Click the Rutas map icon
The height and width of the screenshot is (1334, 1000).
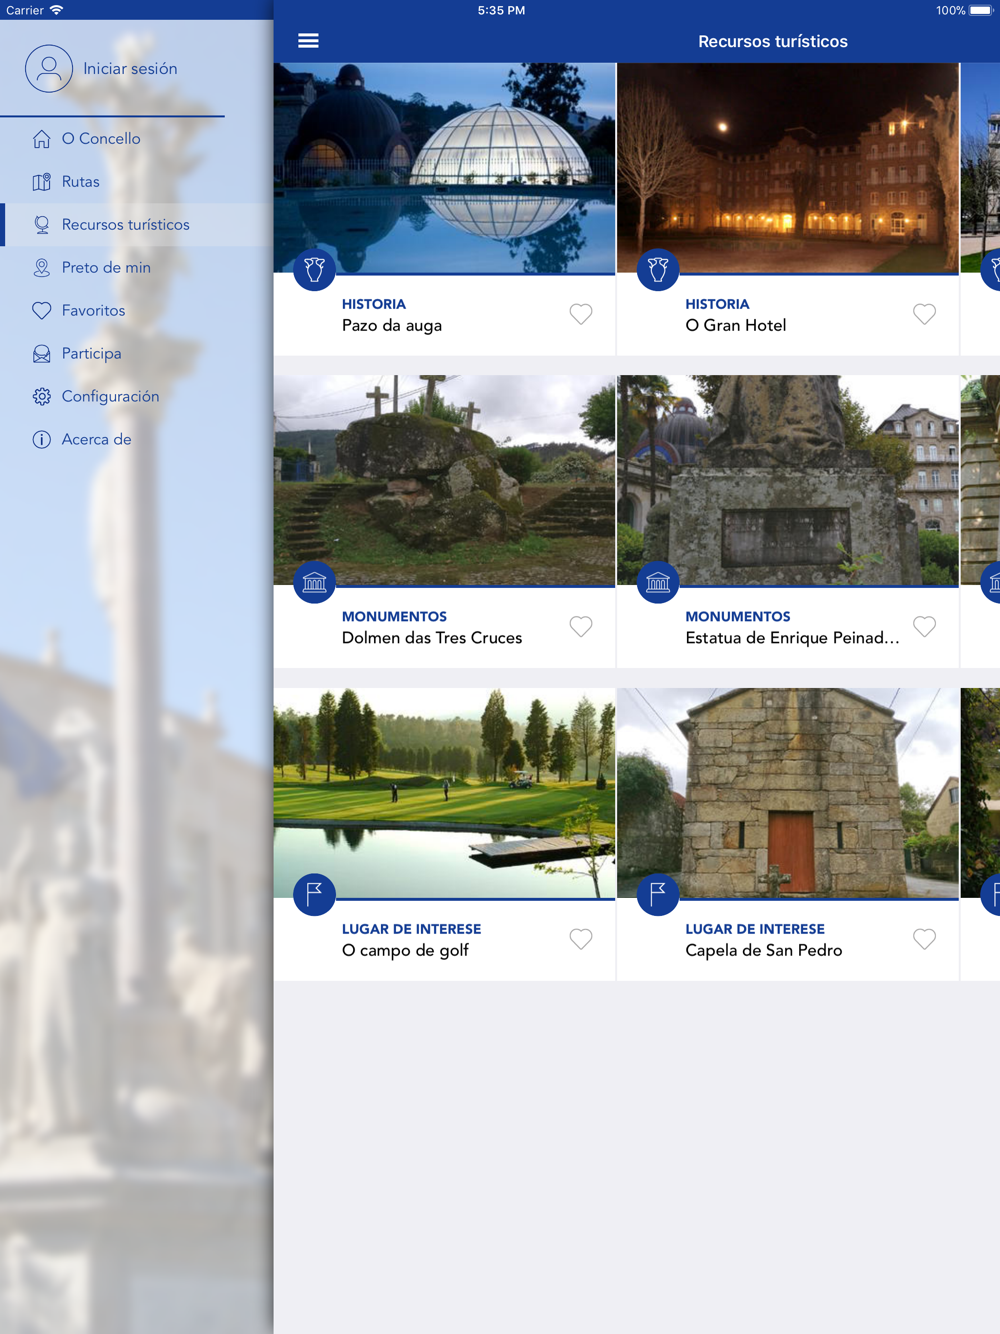click(x=41, y=182)
